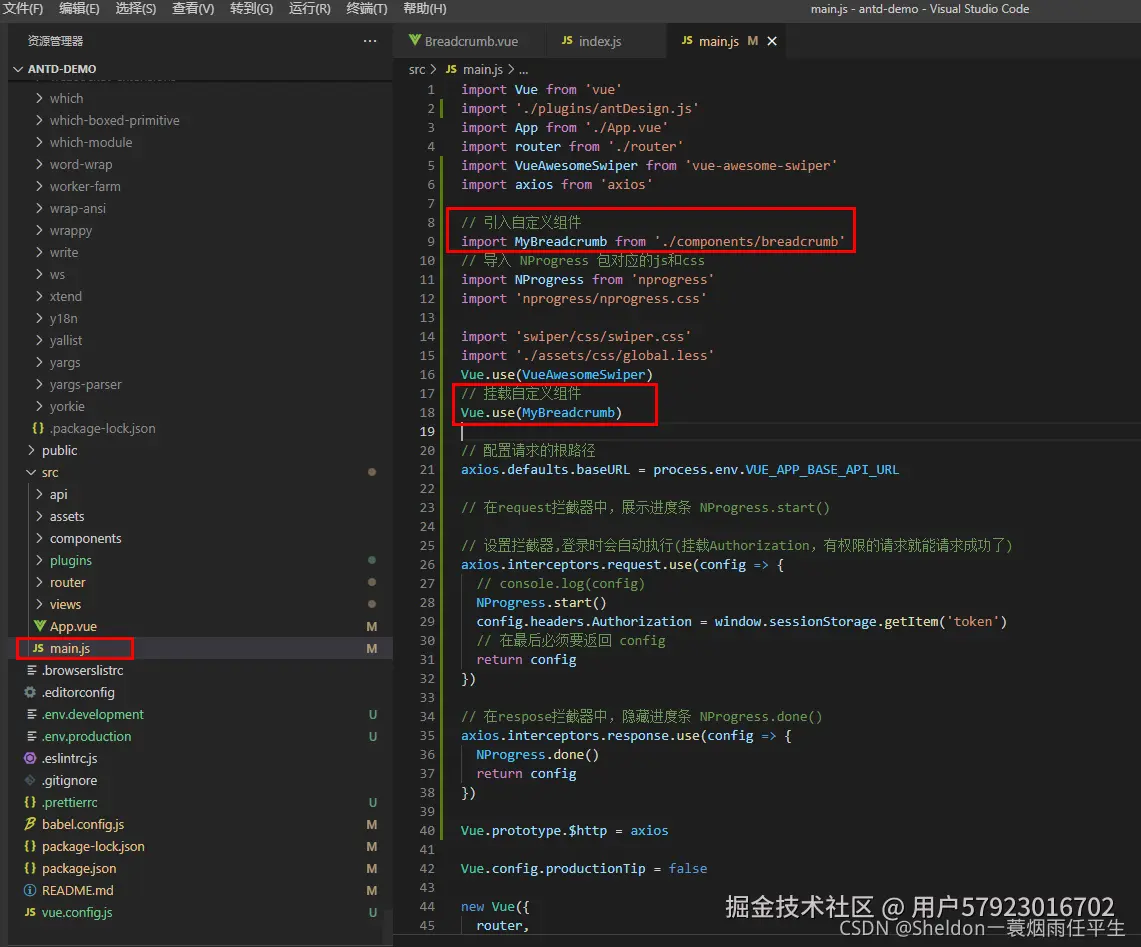Expand the plugins folder

click(39, 560)
